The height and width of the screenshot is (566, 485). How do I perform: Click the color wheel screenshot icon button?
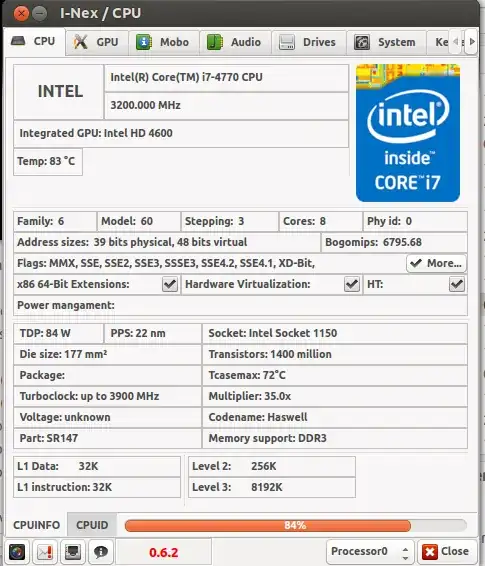17,552
